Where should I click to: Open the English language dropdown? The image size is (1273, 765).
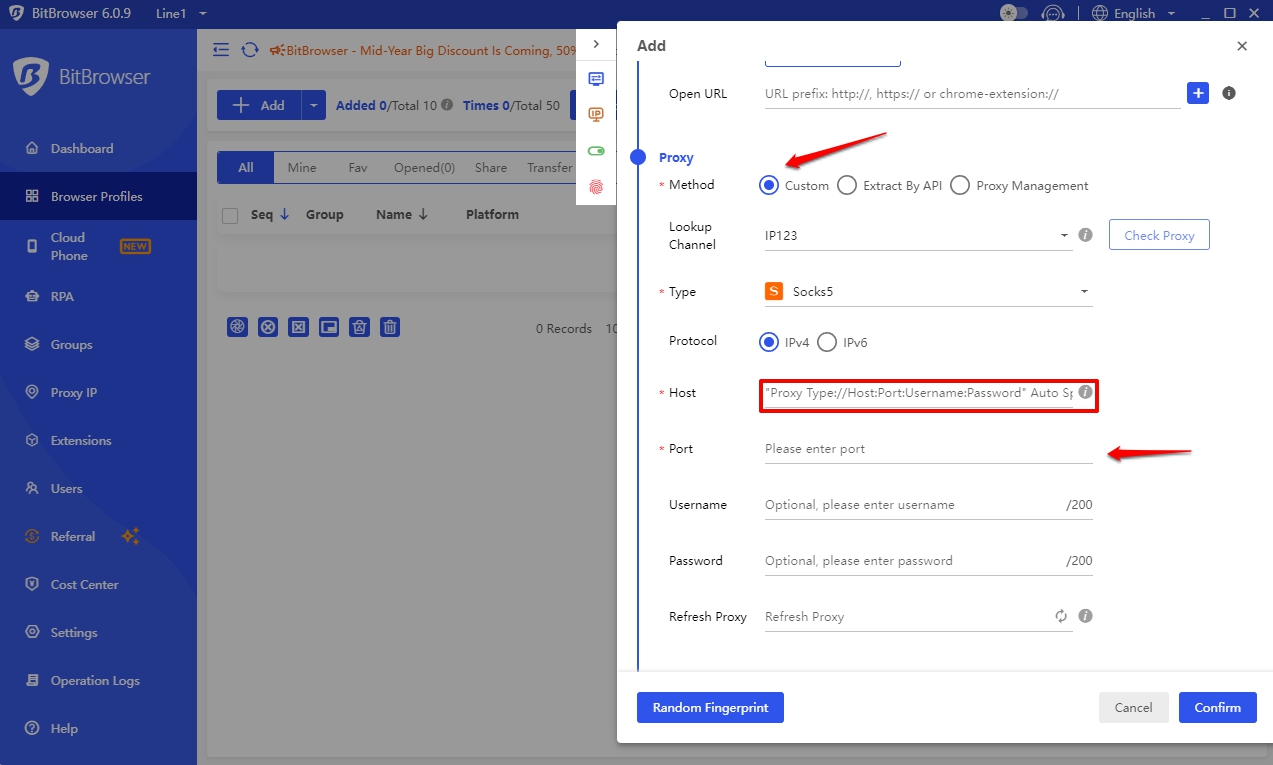point(1133,14)
